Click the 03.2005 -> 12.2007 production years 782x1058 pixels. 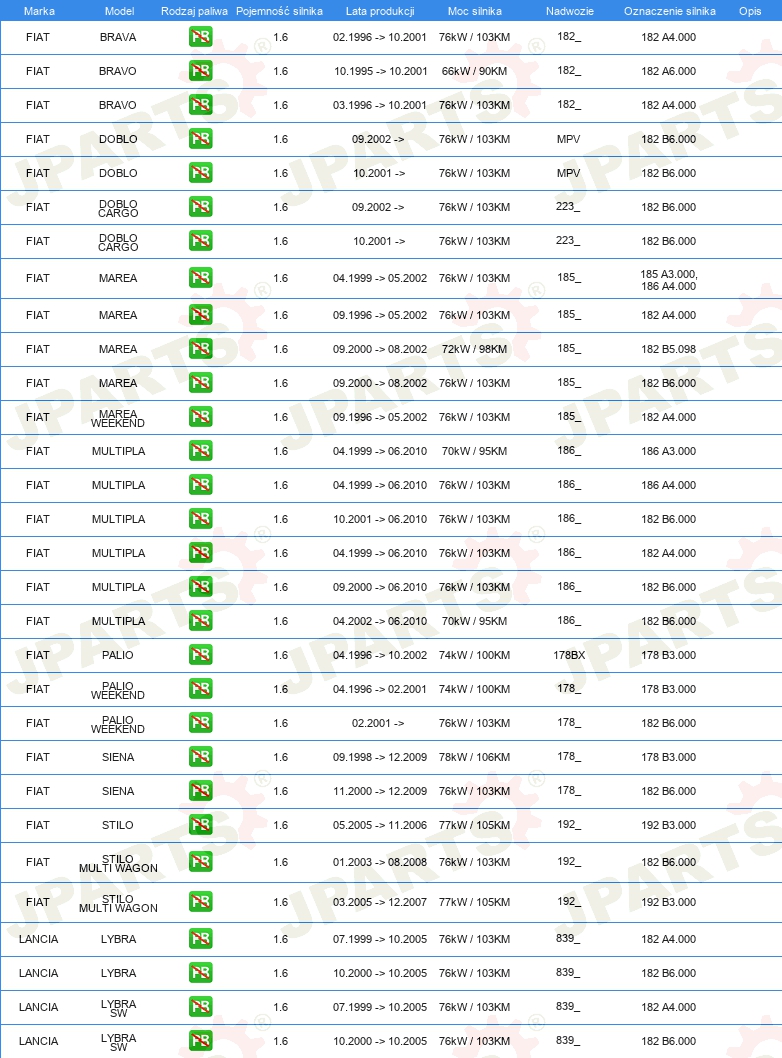click(x=380, y=901)
